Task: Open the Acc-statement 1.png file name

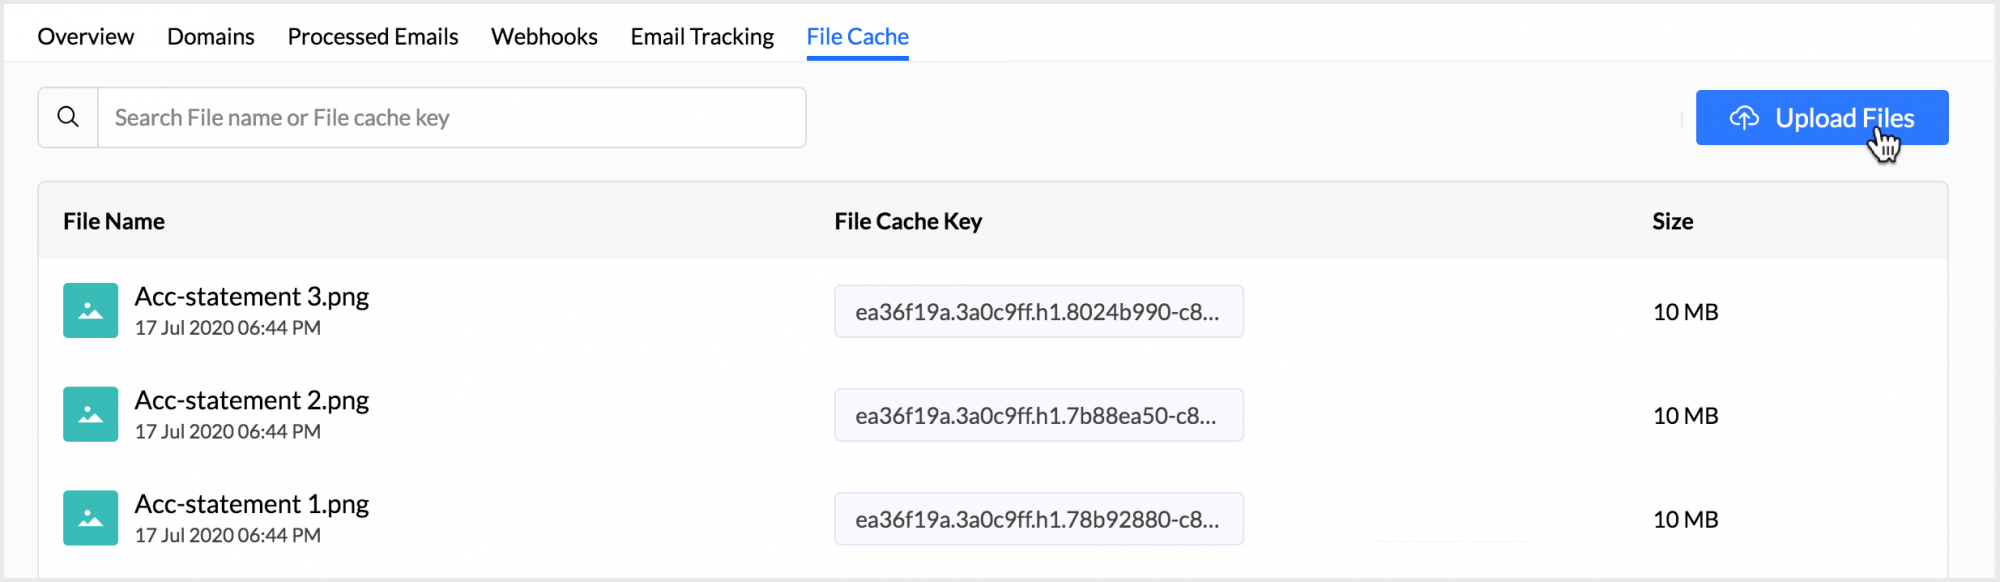Action: tap(252, 504)
